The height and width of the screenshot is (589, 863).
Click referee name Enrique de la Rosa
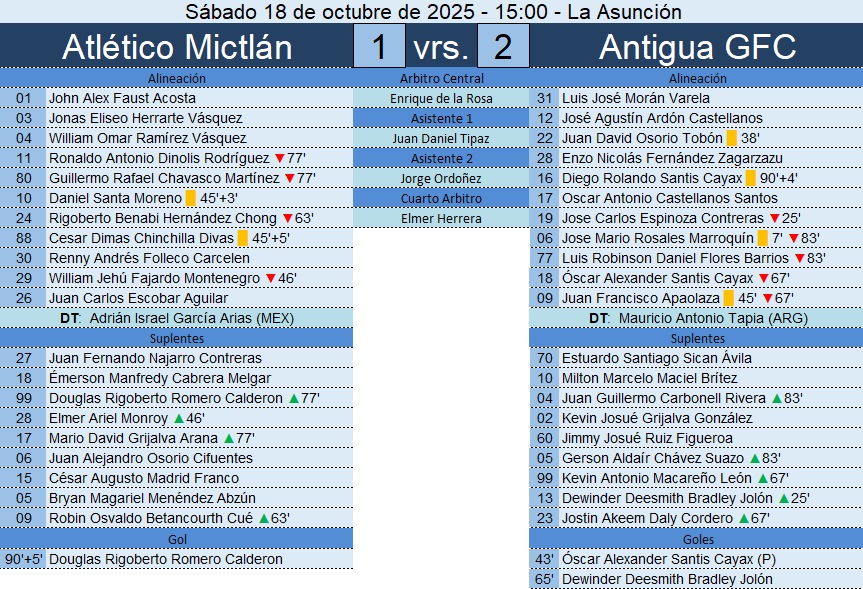441,98
